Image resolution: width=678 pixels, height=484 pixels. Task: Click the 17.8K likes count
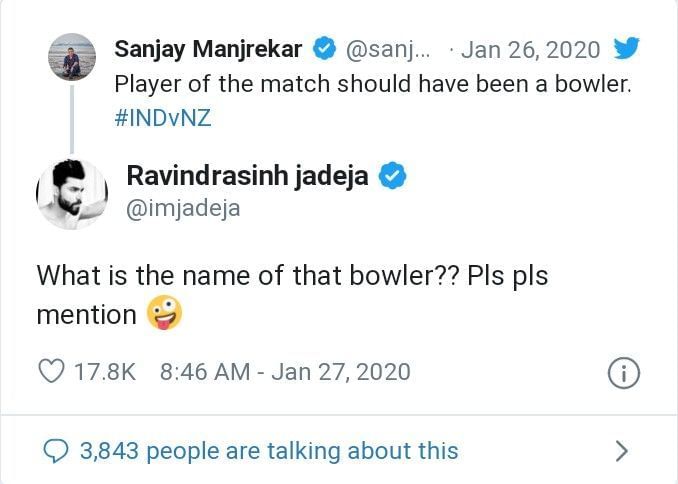point(105,372)
